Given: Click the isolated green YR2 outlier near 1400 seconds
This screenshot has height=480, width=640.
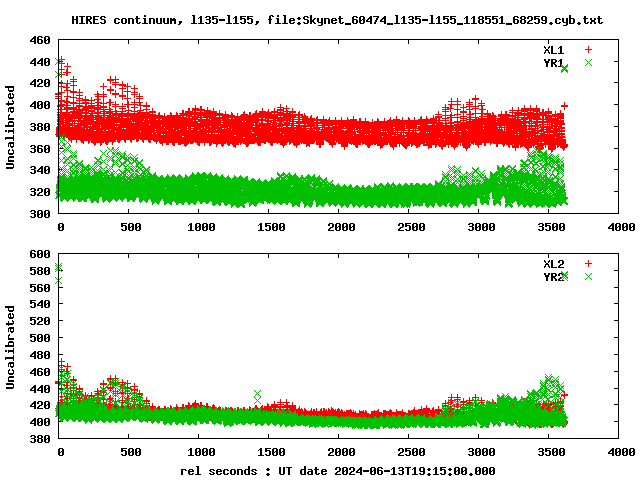Looking at the screenshot, I should click(258, 397).
